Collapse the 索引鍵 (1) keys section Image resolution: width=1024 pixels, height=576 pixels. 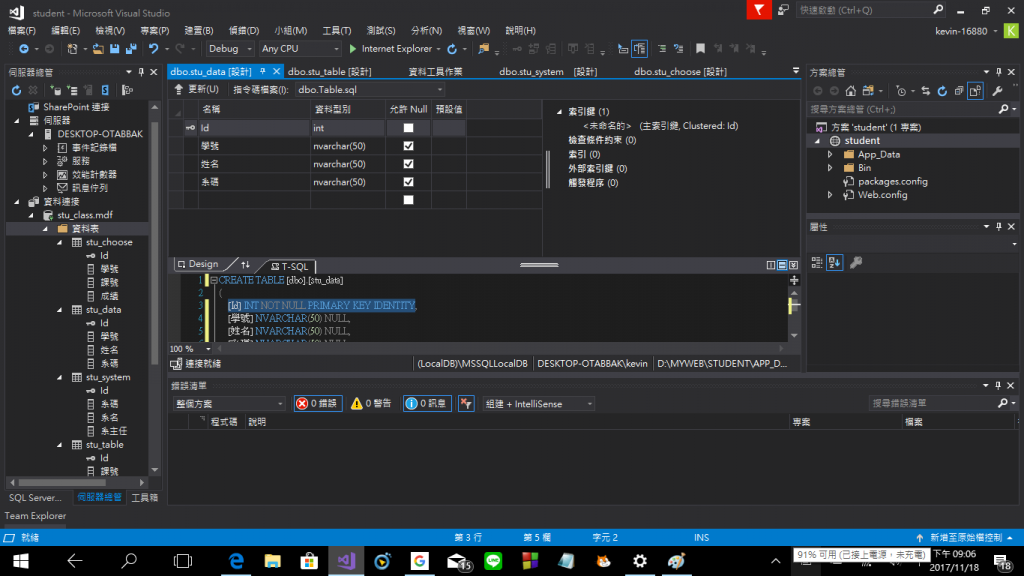(559, 112)
